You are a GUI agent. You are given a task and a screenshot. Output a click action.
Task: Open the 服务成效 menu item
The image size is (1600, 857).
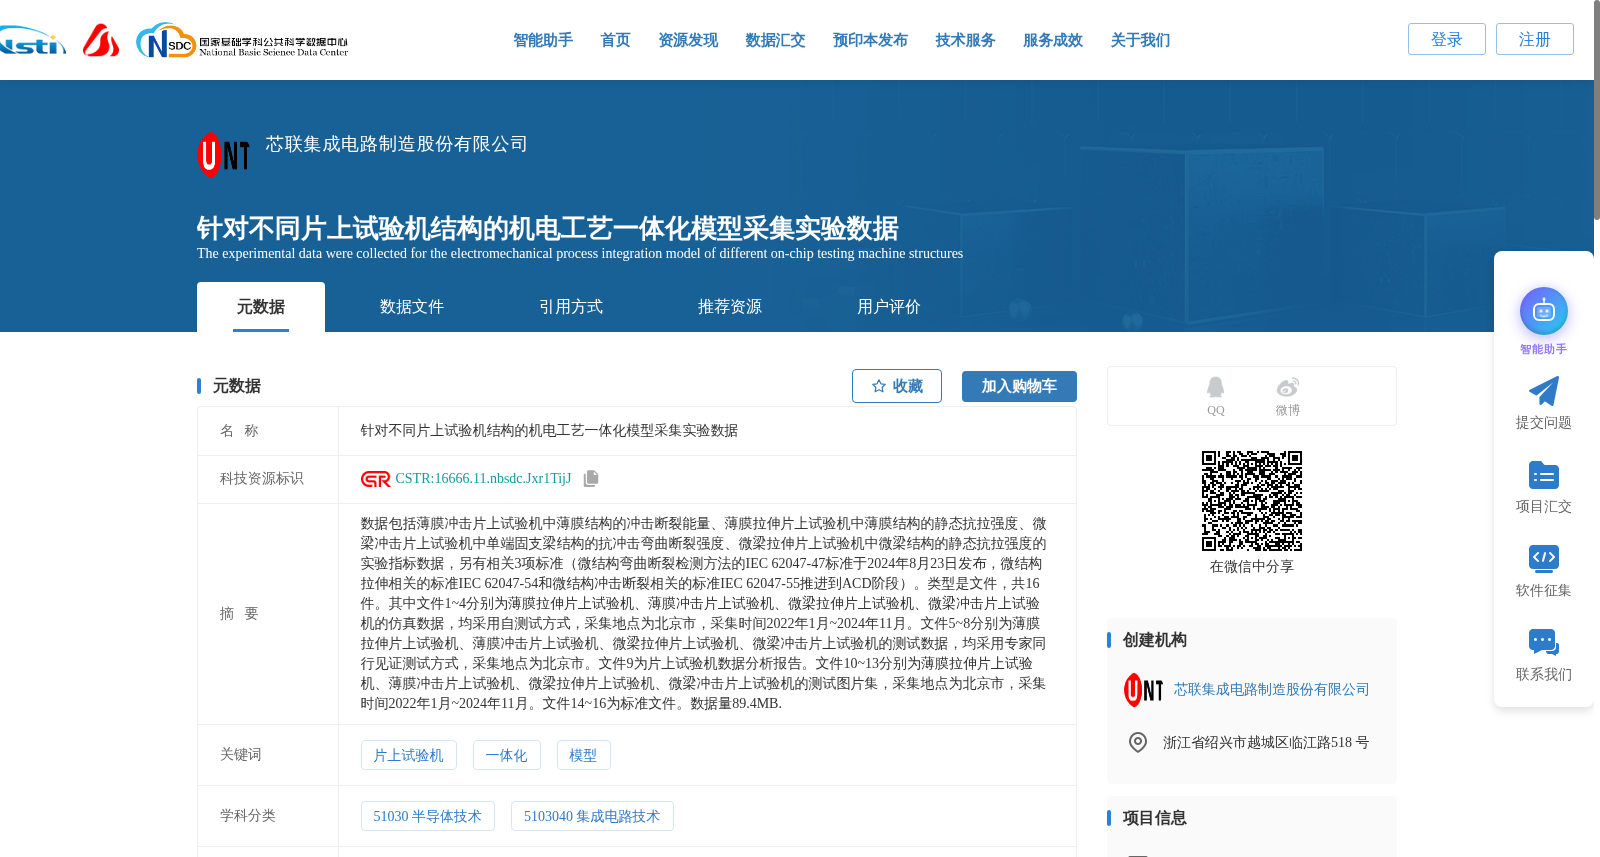point(1053,40)
